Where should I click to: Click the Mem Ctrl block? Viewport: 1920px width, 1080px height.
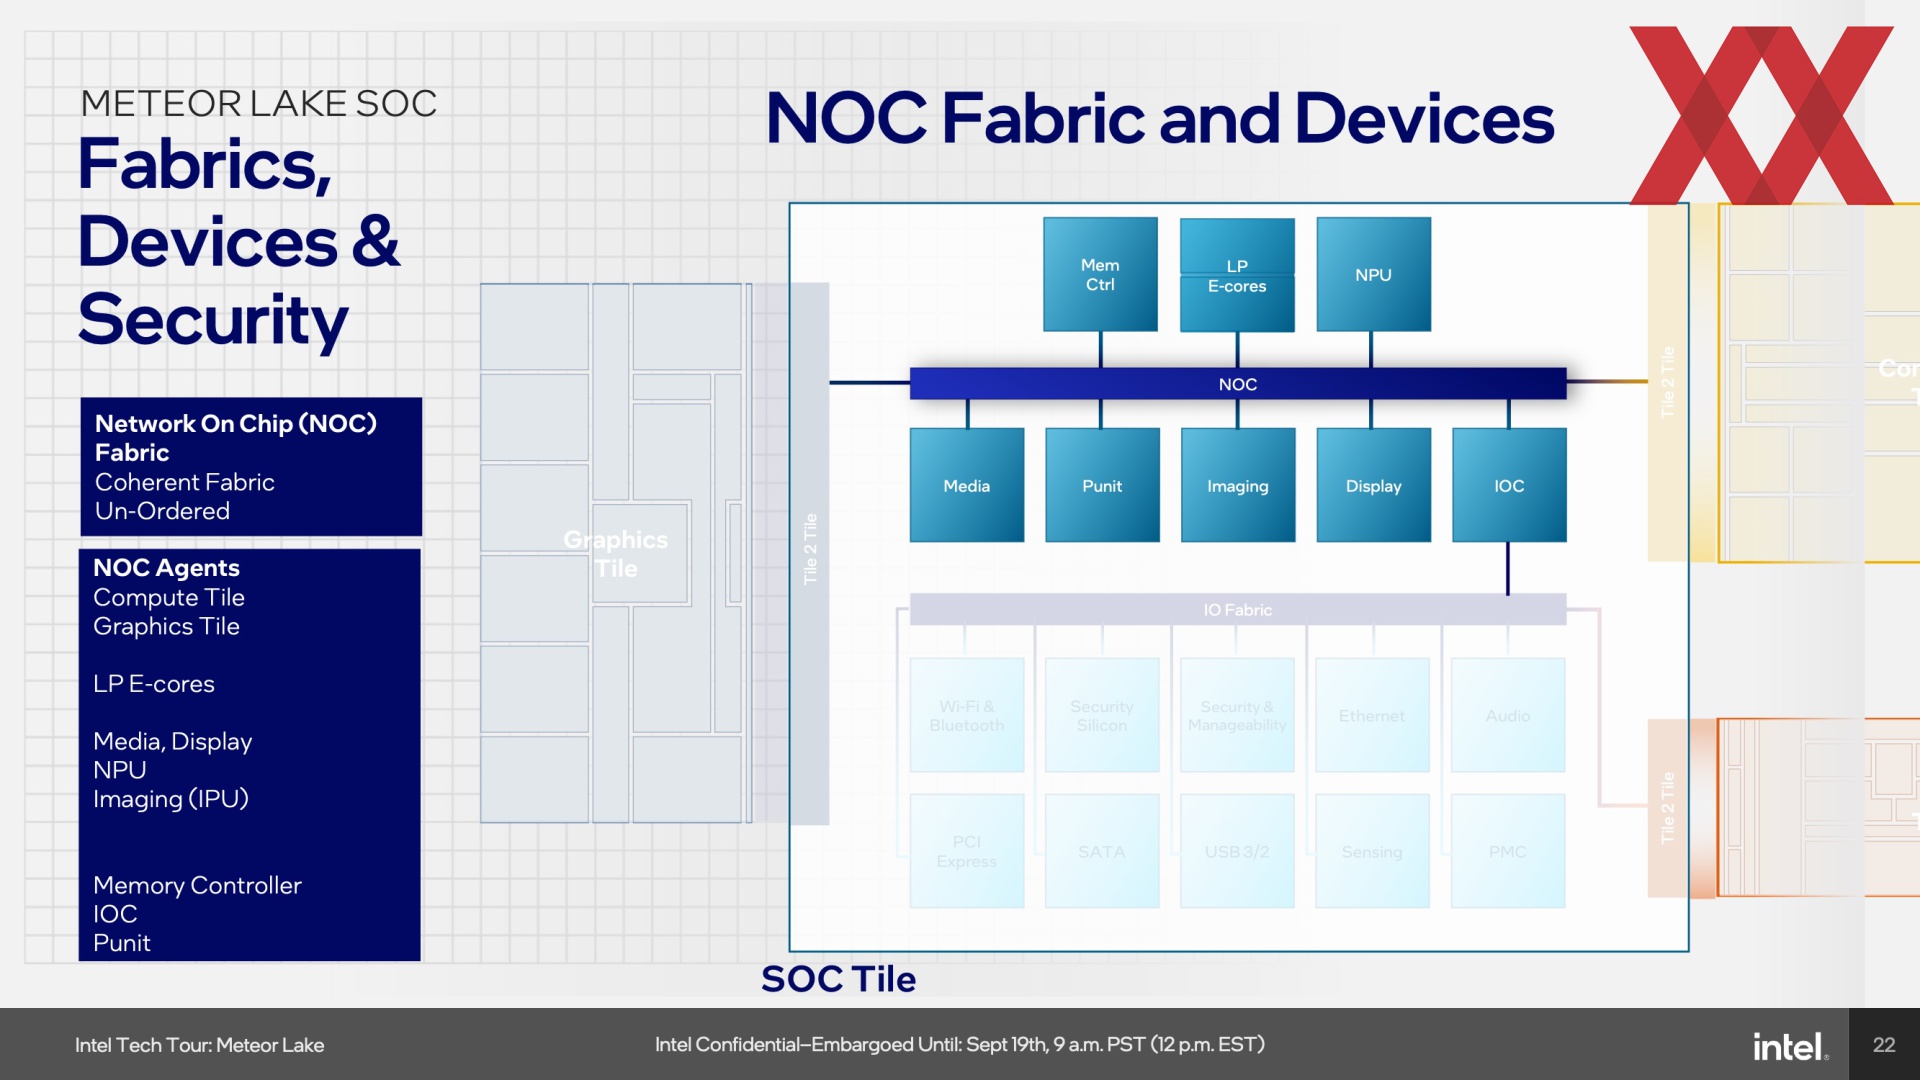[1100, 274]
